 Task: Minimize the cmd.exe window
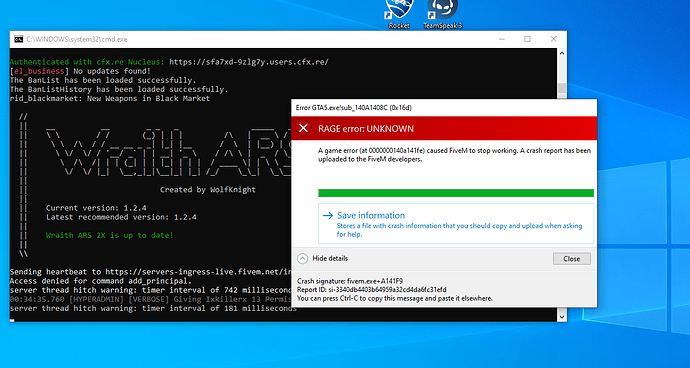coord(502,39)
